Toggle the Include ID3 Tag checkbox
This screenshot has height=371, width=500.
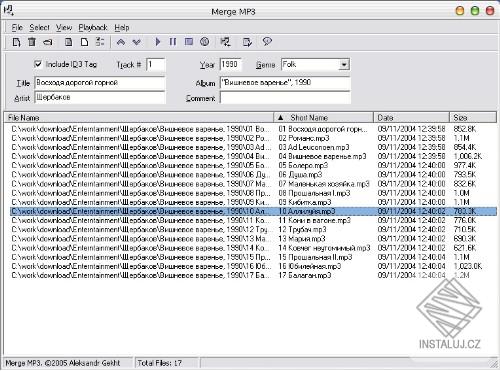click(x=38, y=64)
